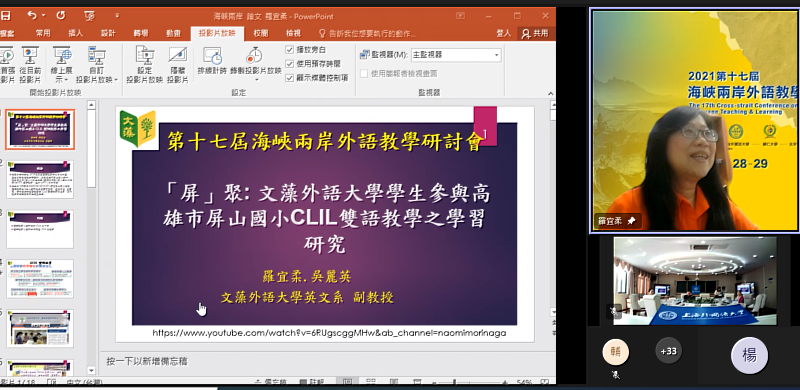
Task: Toggle 播放旁白 checkbox
Action: click(x=290, y=50)
